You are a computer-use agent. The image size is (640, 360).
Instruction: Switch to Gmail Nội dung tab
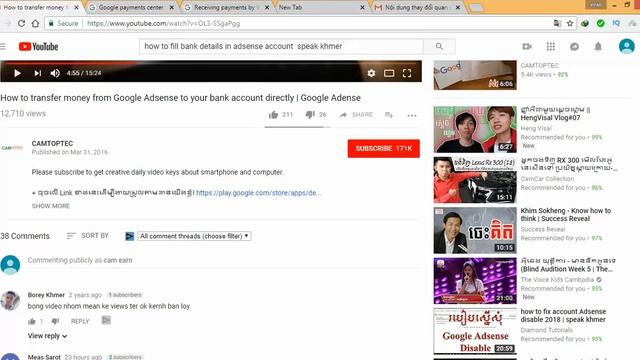point(416,7)
